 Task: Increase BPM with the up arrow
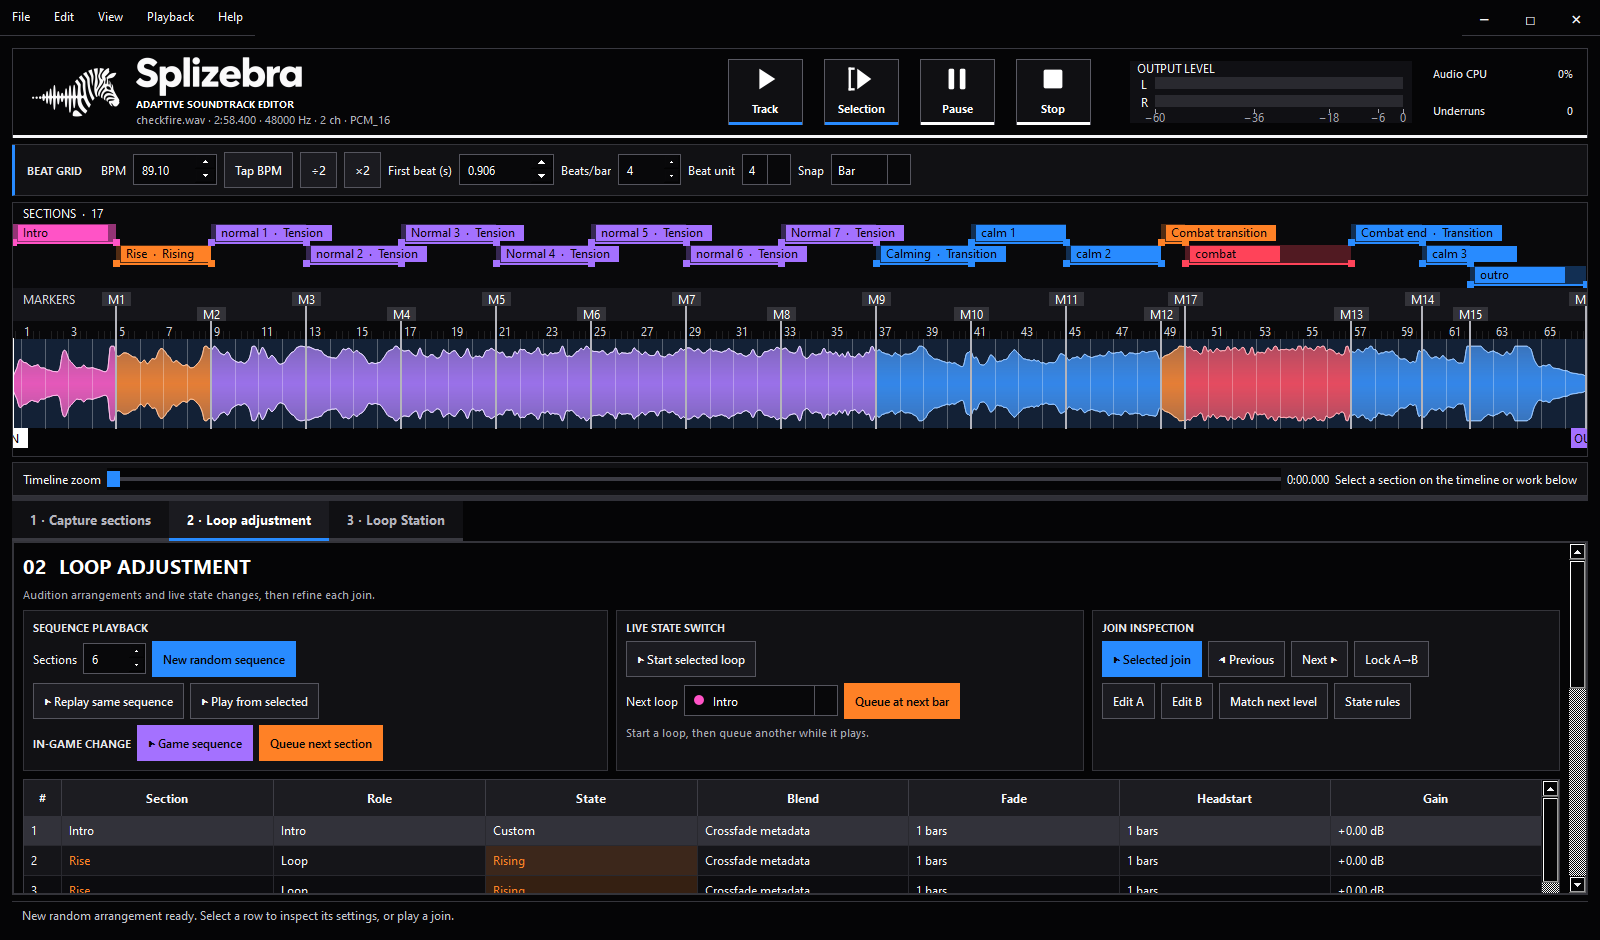206,163
